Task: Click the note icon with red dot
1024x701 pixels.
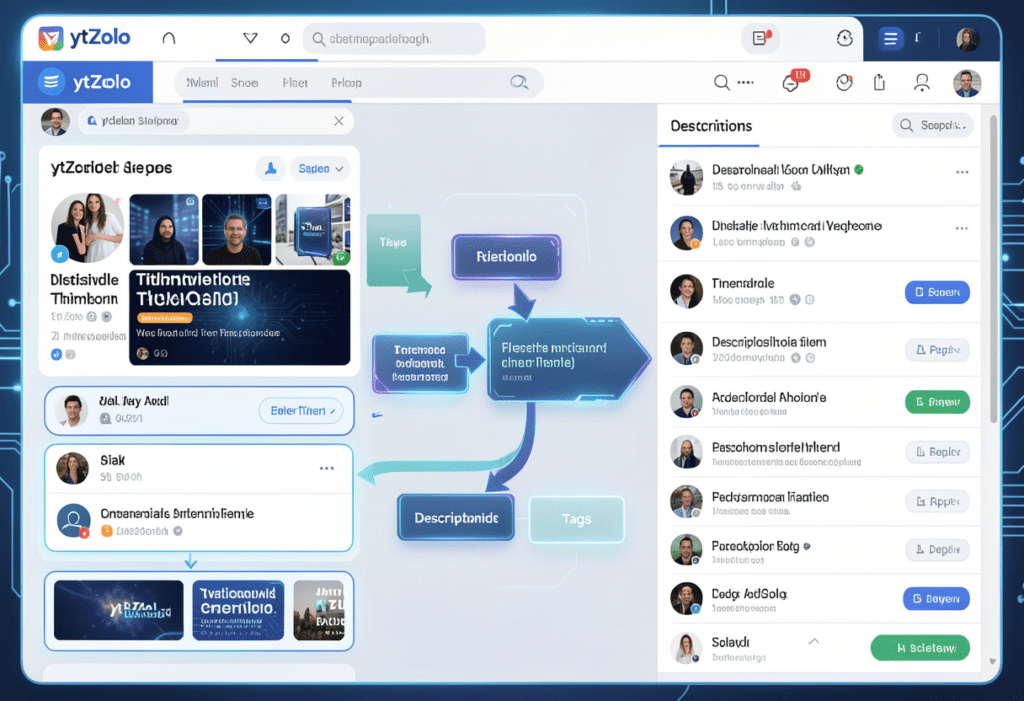Action: coord(761,39)
